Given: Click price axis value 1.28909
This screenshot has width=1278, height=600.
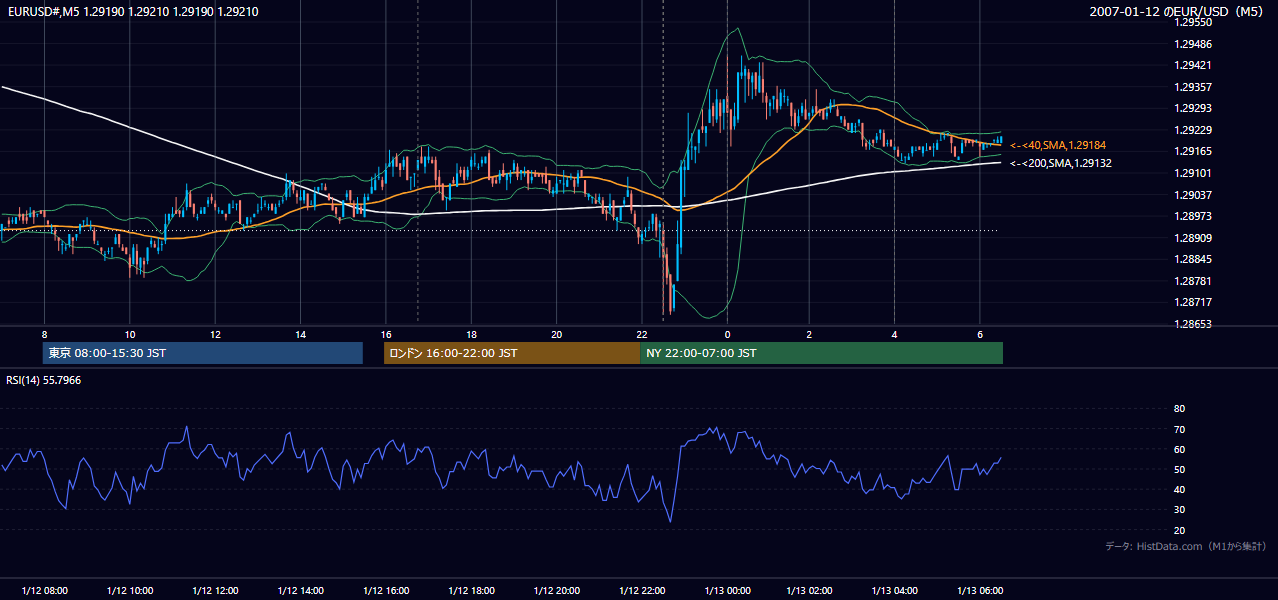Looking at the screenshot, I should point(1193,238).
